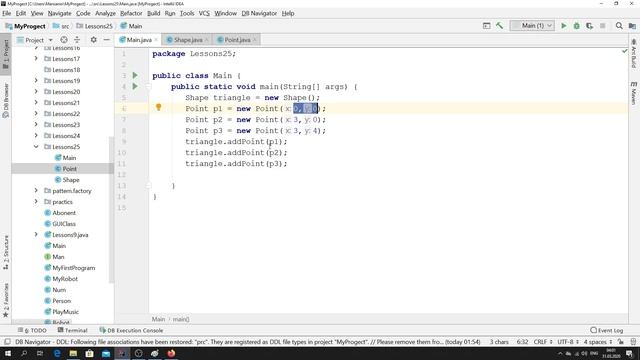Viewport: 640px width, 360px height.
Task: Expand the Lessons17 folder
Action: [36, 59]
